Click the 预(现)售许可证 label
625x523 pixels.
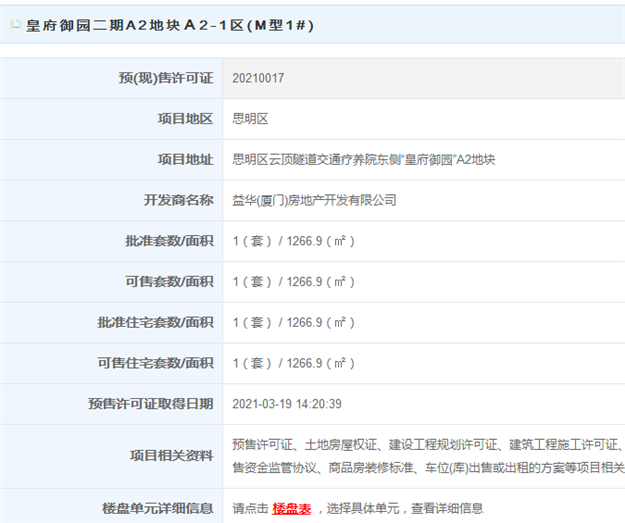click(166, 78)
